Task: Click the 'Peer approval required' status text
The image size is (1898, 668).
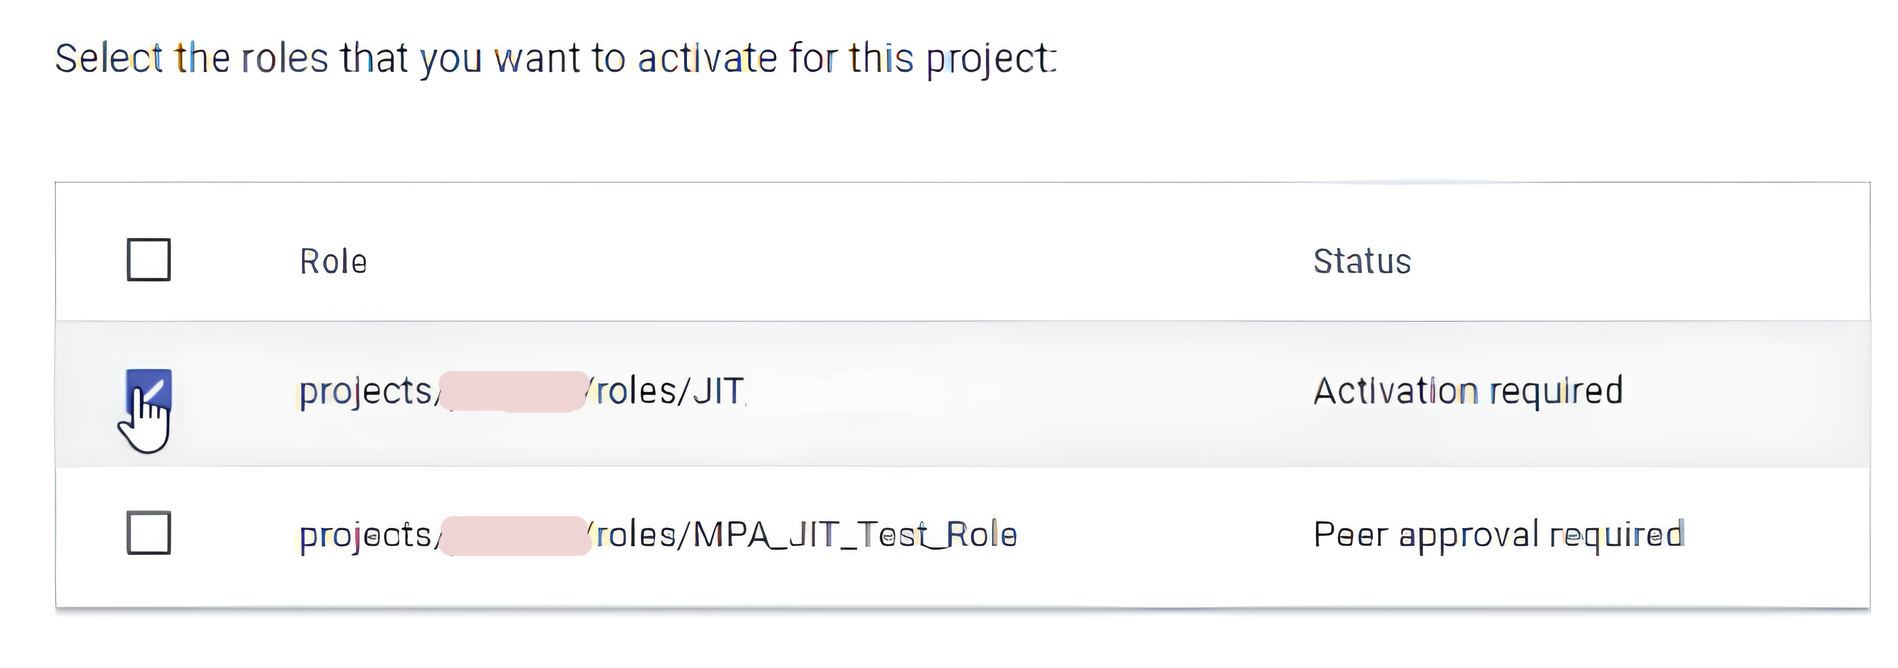Action: click(x=1498, y=535)
